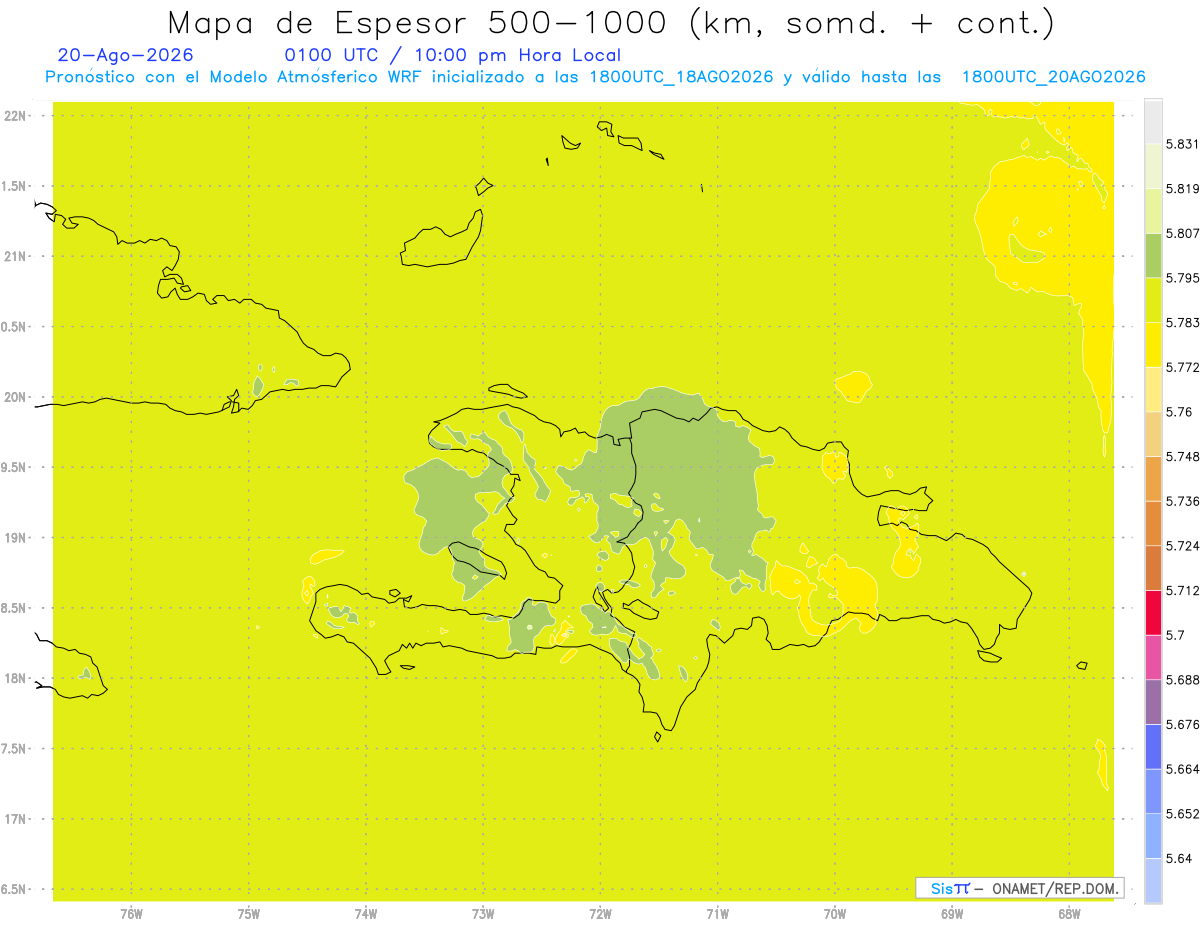Click the 5.7 colorbar value
The width and height of the screenshot is (1200, 927).
1175,635
